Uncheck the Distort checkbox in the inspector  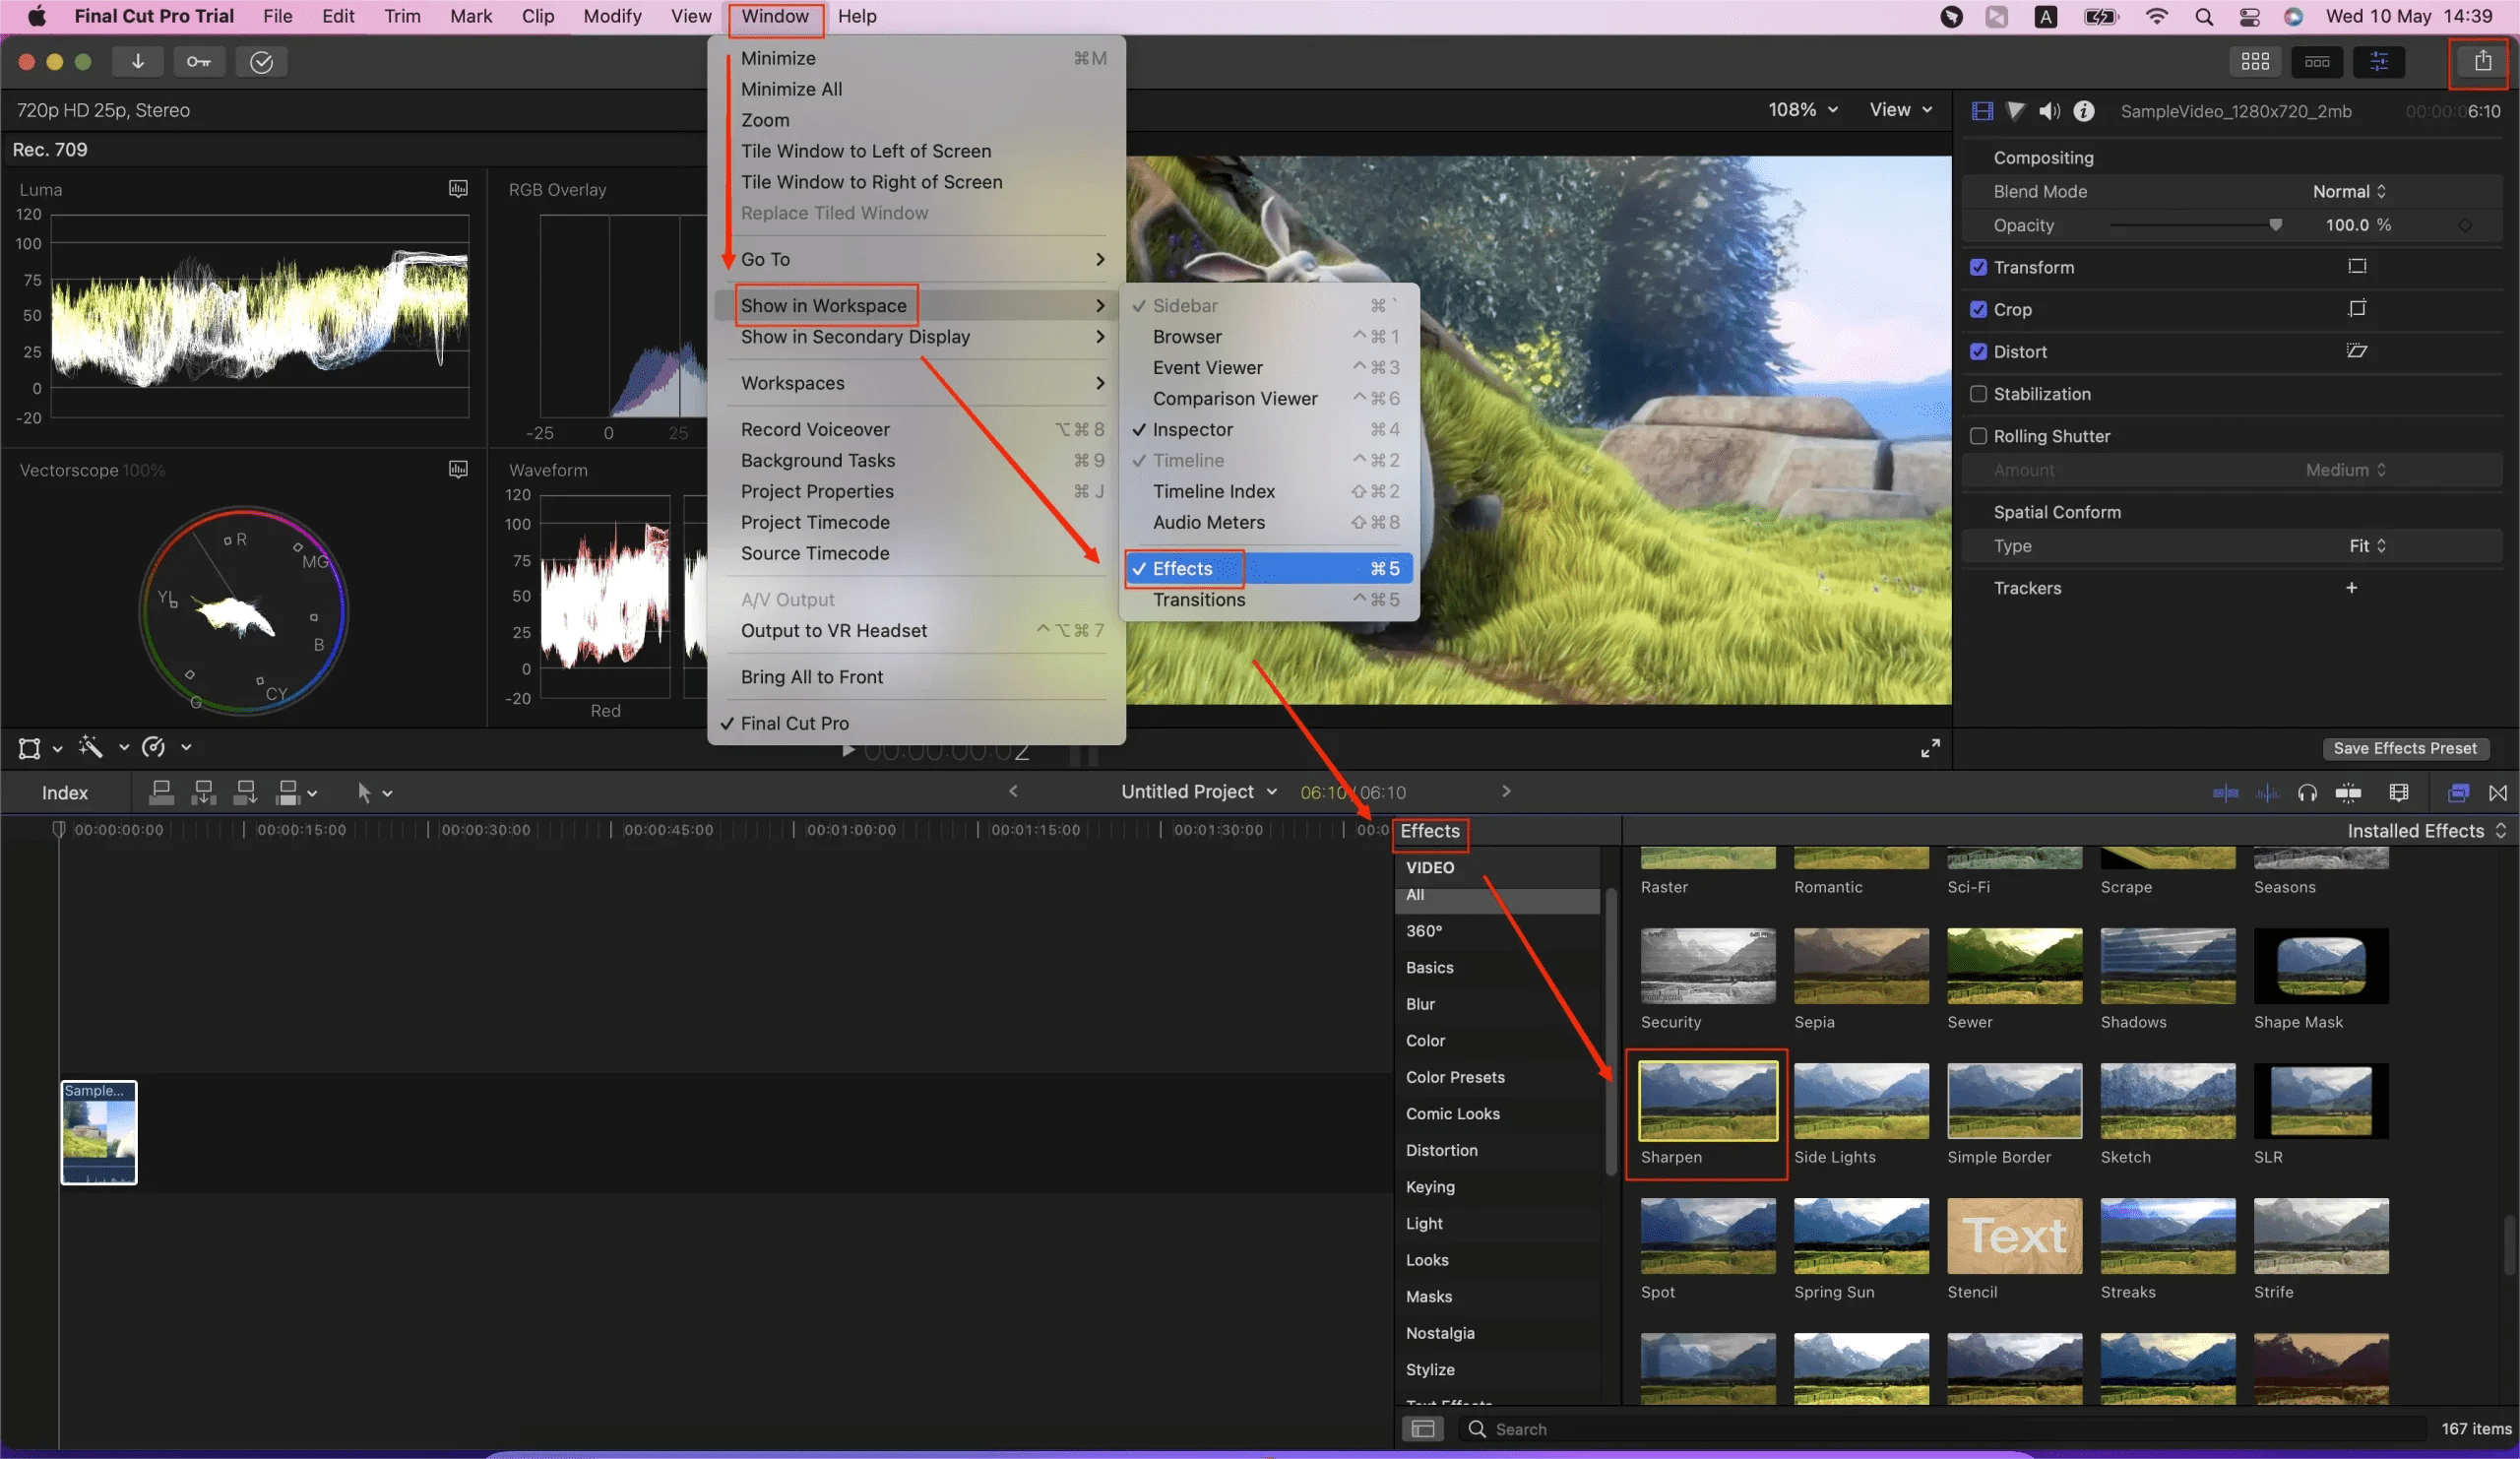pos(1981,352)
